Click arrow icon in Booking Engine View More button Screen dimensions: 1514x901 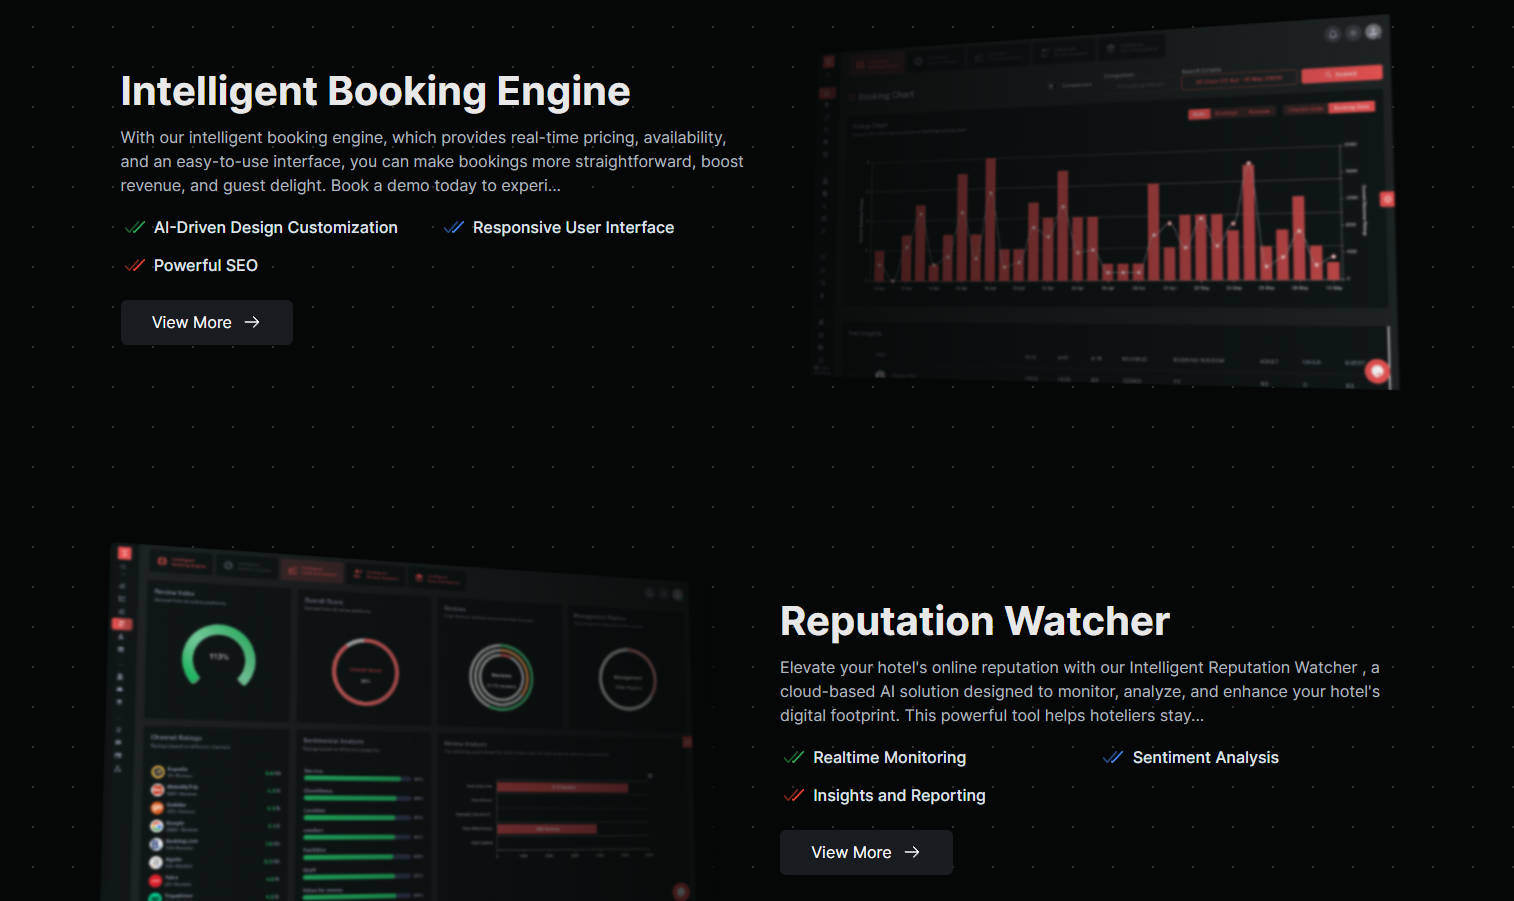point(252,322)
